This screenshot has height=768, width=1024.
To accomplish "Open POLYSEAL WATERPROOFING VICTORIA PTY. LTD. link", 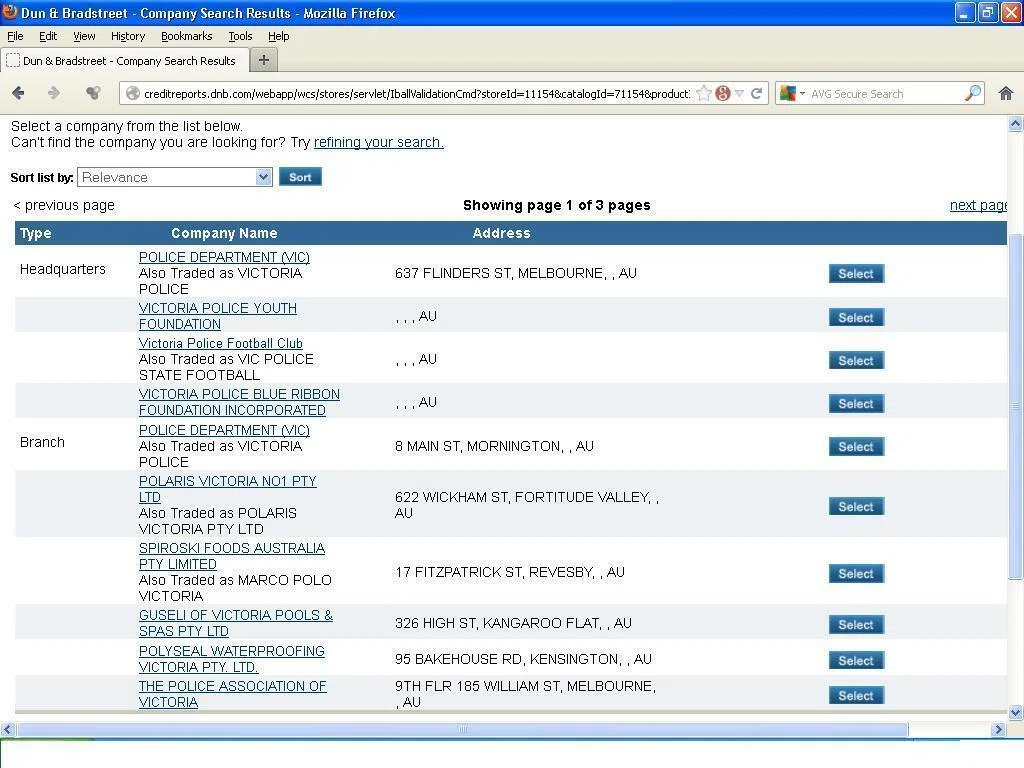I will point(232,659).
